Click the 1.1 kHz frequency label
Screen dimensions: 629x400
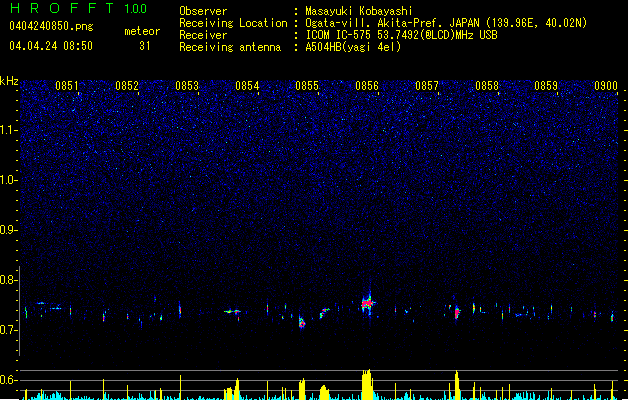(9, 130)
